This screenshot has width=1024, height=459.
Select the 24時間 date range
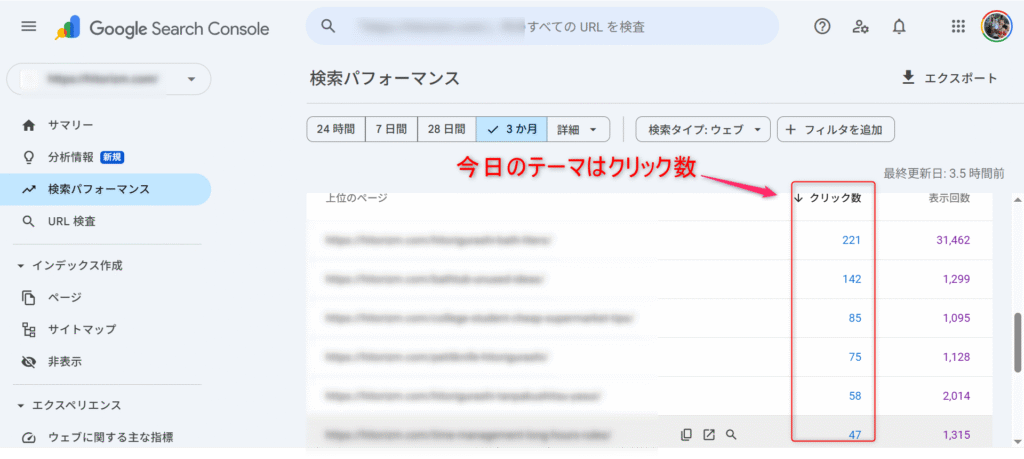click(x=335, y=129)
